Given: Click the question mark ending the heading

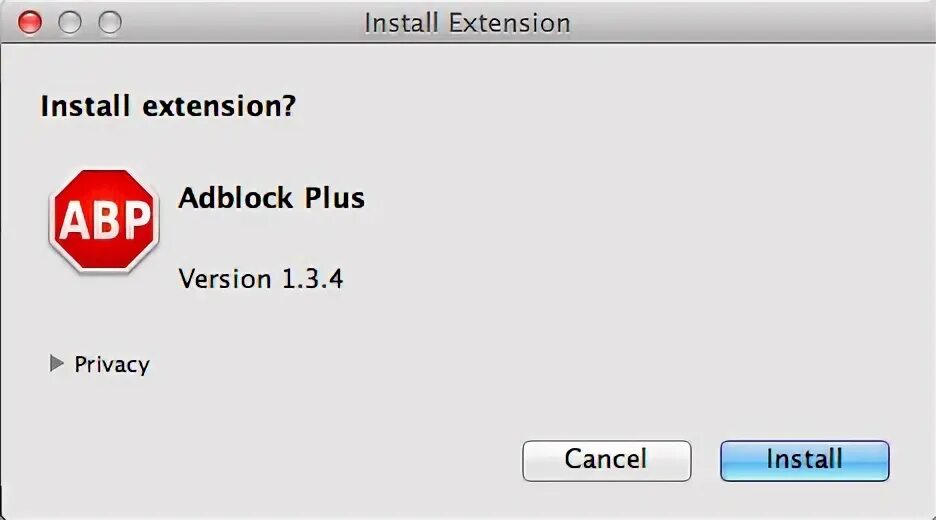Looking at the screenshot, I should tap(288, 105).
